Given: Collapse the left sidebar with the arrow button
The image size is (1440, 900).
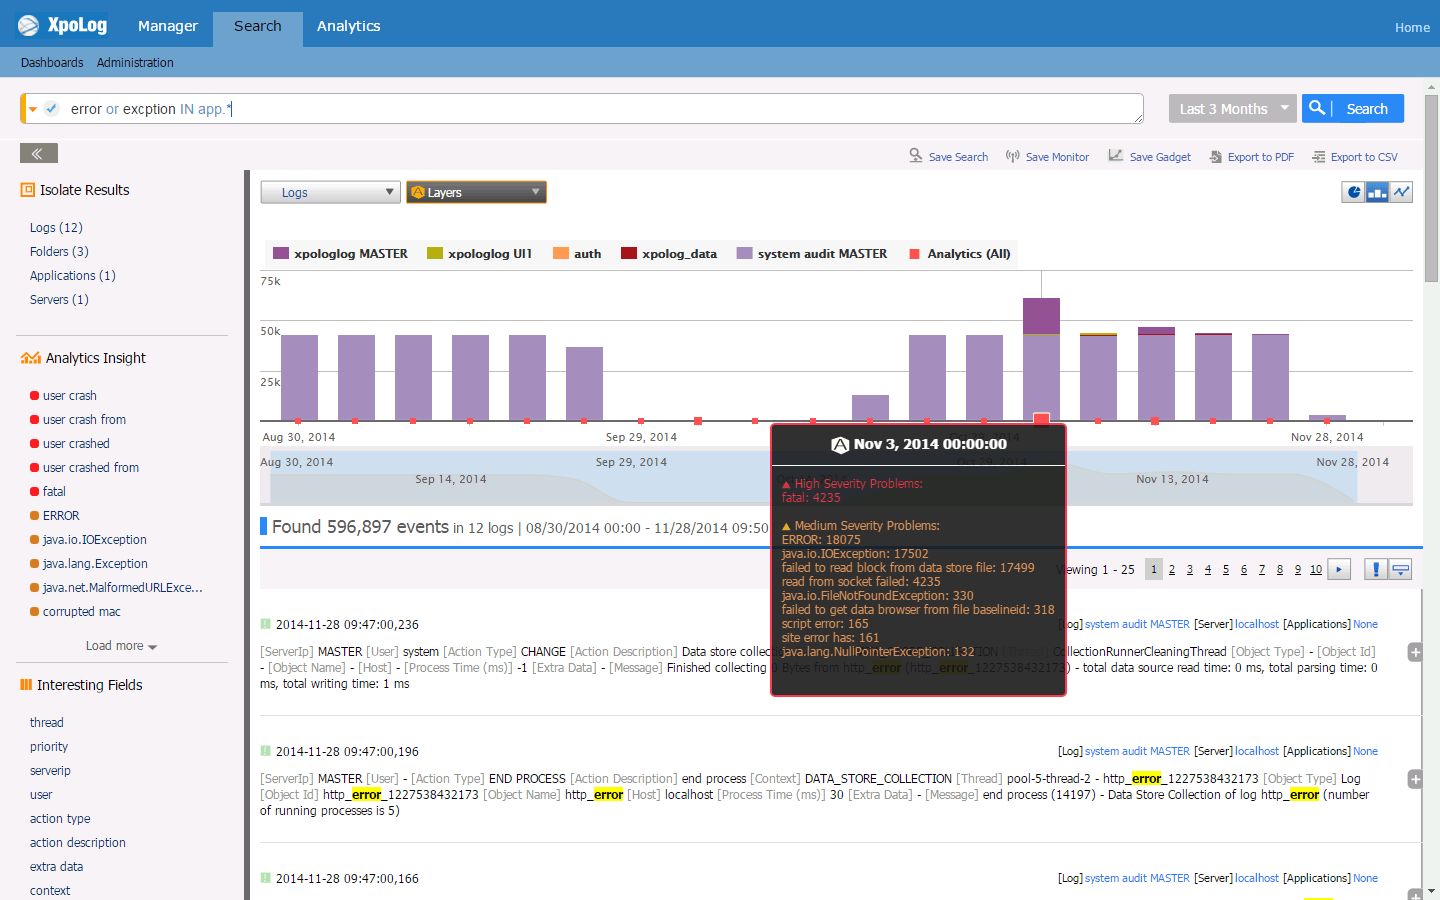Looking at the screenshot, I should click(x=38, y=153).
